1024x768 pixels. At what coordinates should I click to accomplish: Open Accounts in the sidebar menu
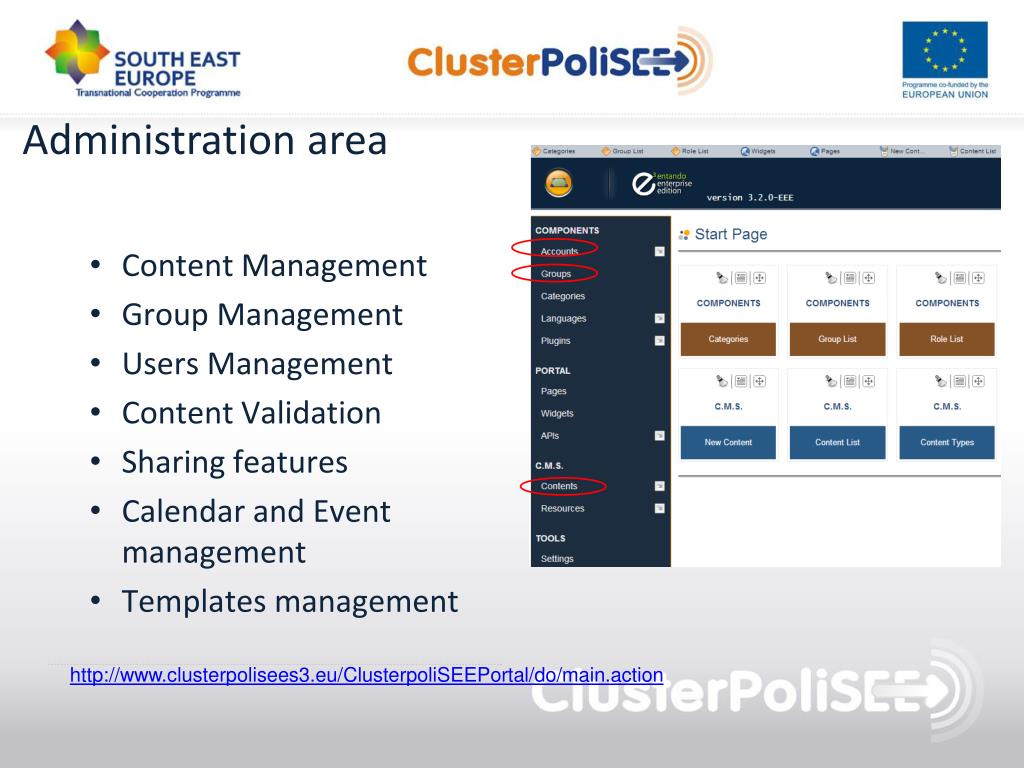tap(559, 251)
